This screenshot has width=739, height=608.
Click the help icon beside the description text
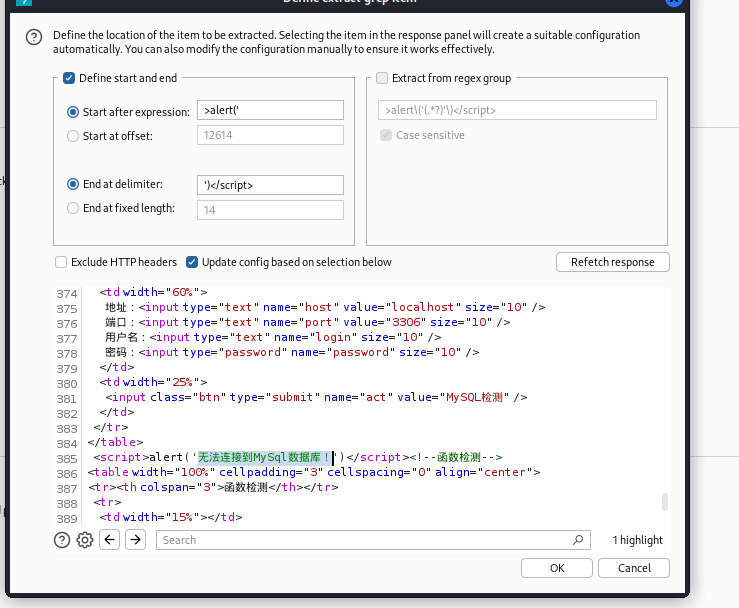tap(34, 37)
